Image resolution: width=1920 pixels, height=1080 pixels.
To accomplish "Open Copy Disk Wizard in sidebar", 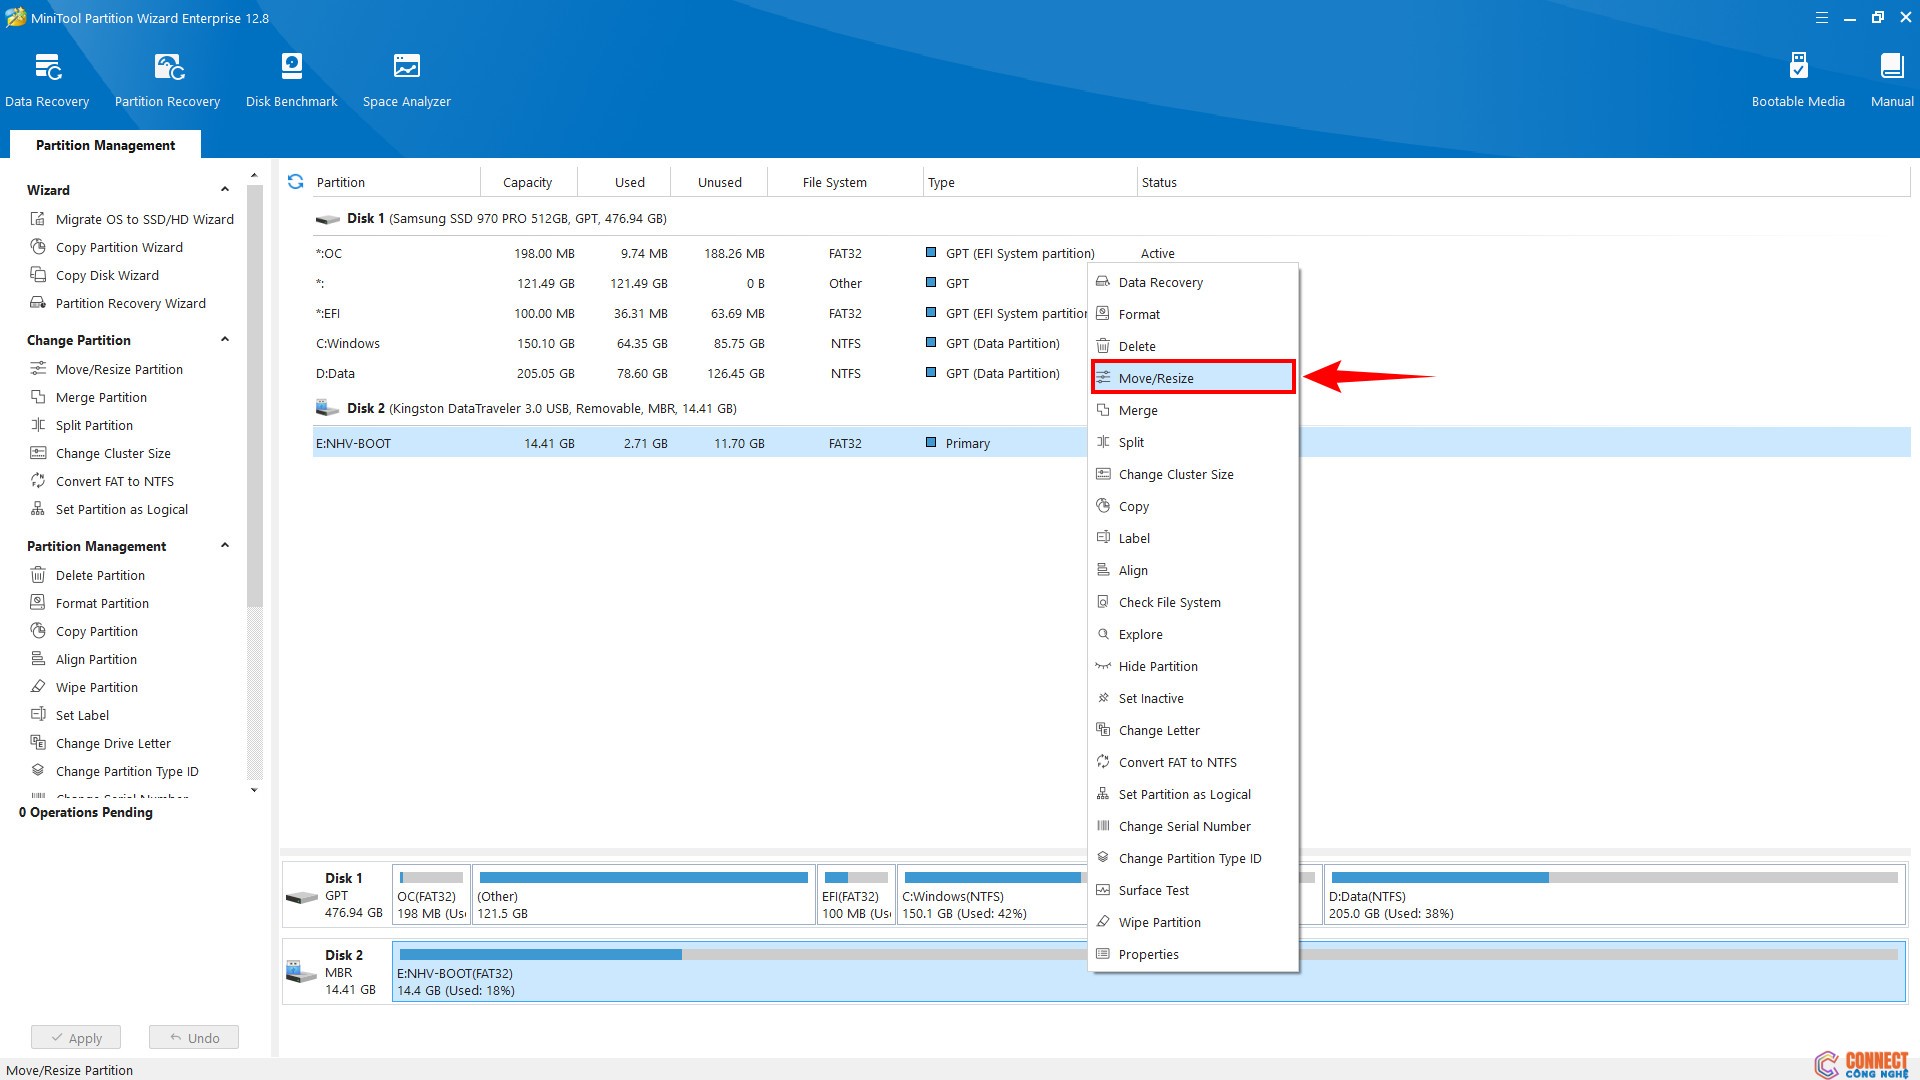I will [x=94, y=275].
